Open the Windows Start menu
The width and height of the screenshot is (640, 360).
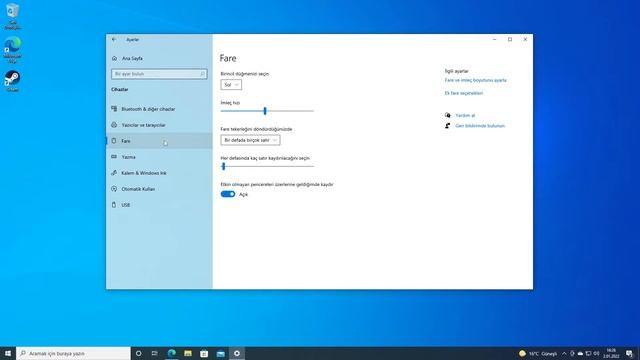pyautogui.click(x=8, y=353)
